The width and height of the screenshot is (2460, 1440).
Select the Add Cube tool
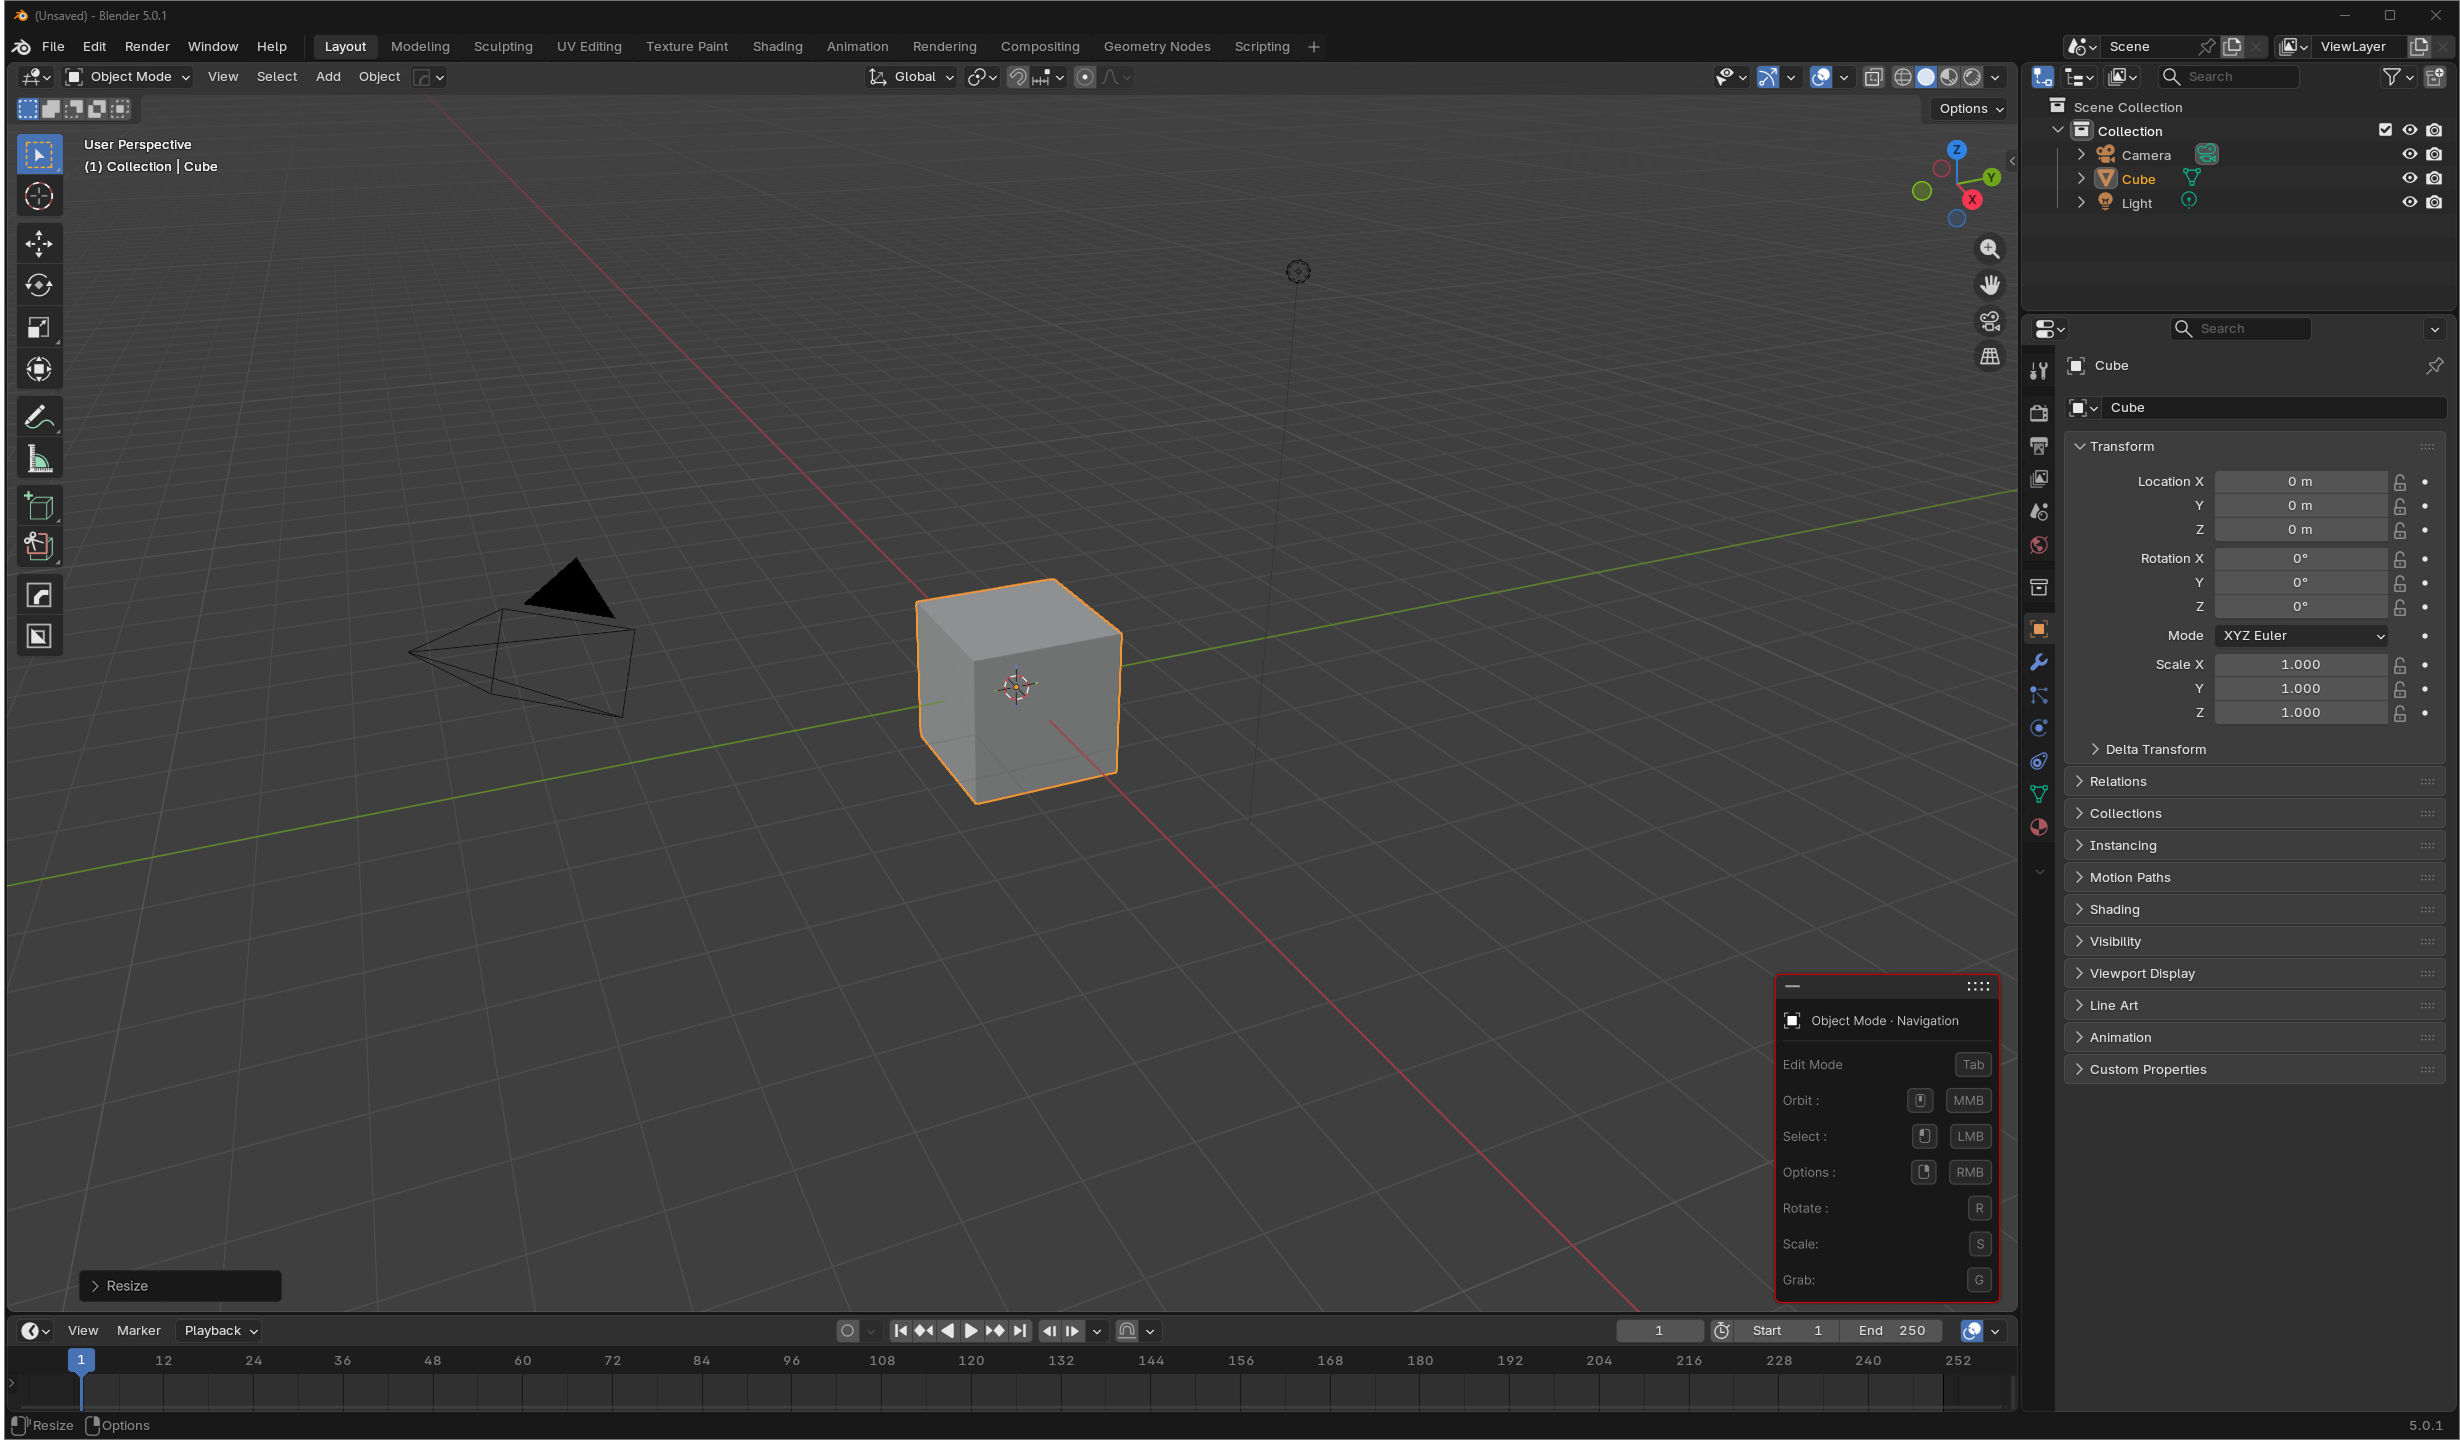click(39, 506)
